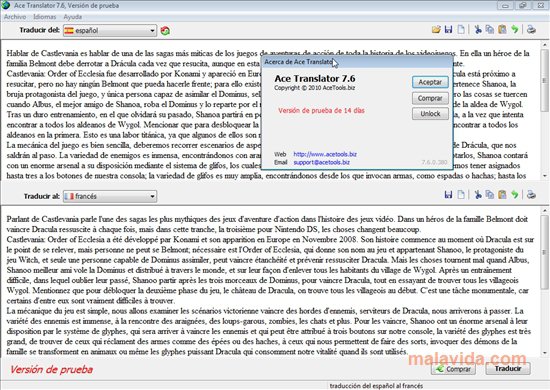
Task: Click the source text scrollbar thumb
Action: 544,81
